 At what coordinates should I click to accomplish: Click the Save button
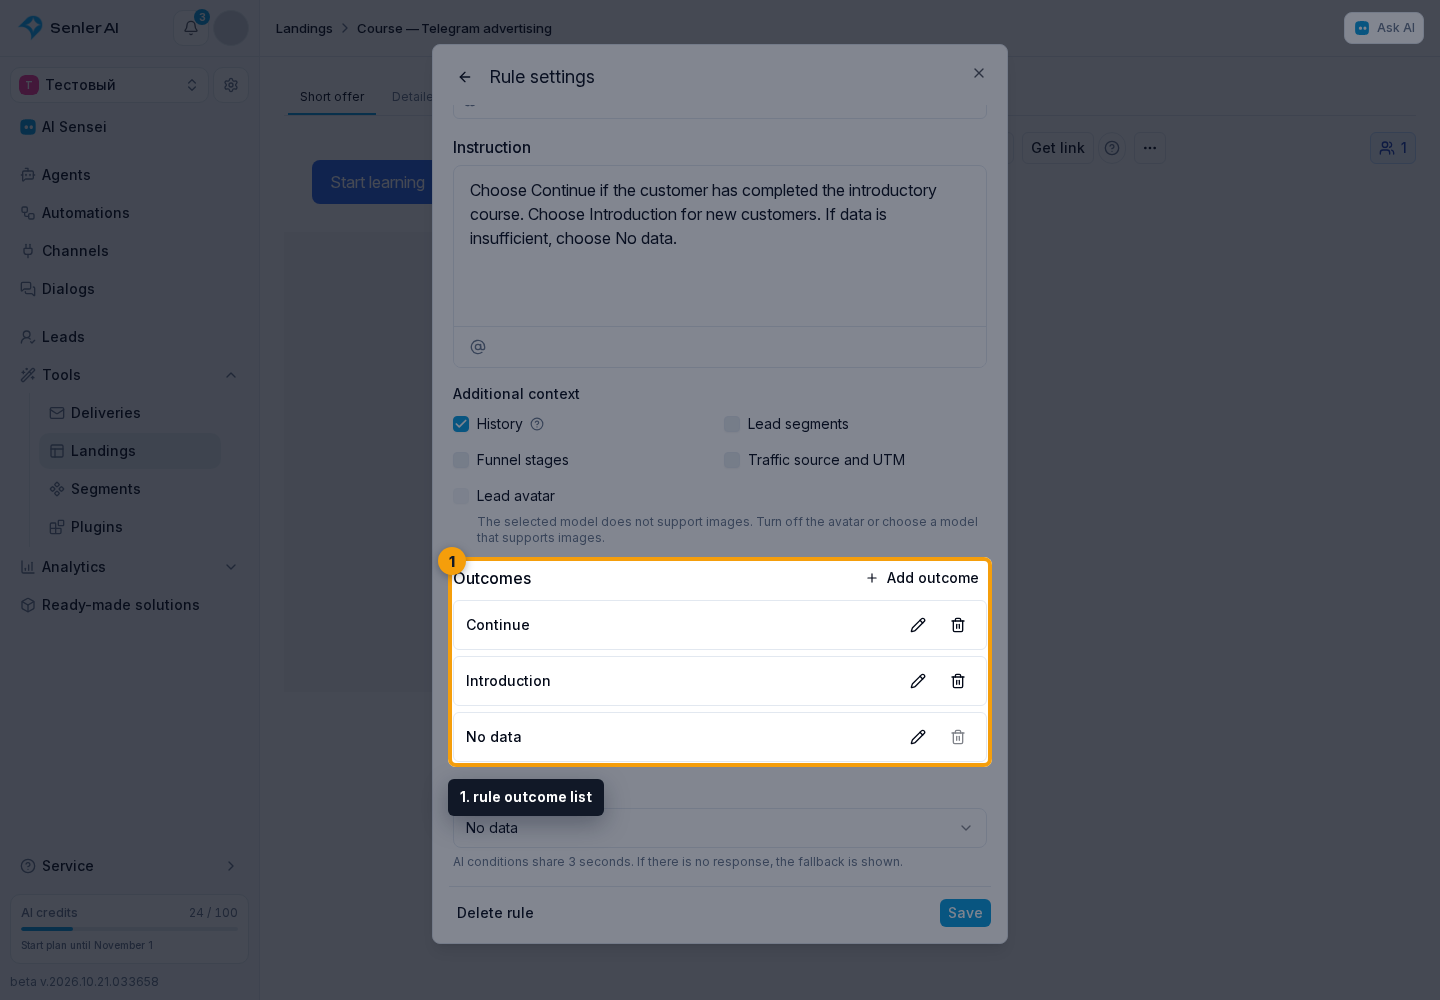(x=965, y=913)
